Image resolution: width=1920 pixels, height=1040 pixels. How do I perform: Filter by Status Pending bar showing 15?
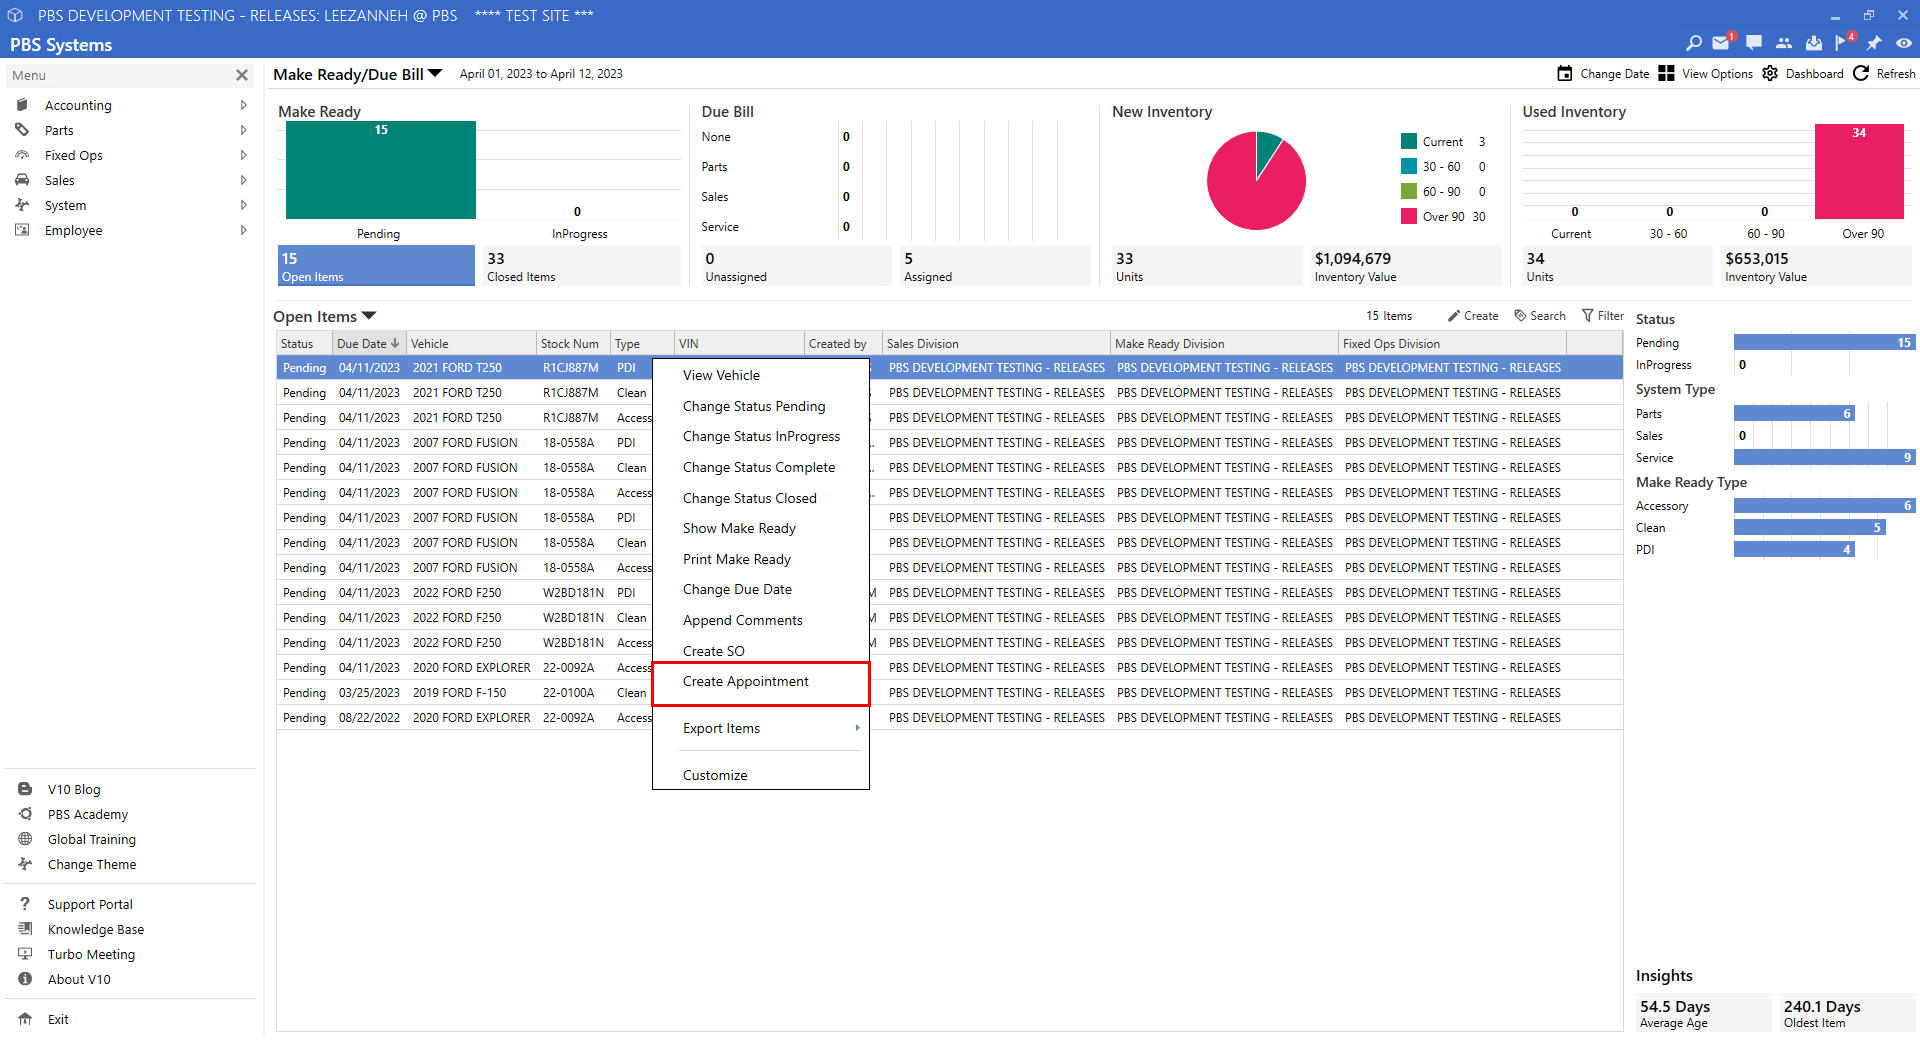[1824, 342]
